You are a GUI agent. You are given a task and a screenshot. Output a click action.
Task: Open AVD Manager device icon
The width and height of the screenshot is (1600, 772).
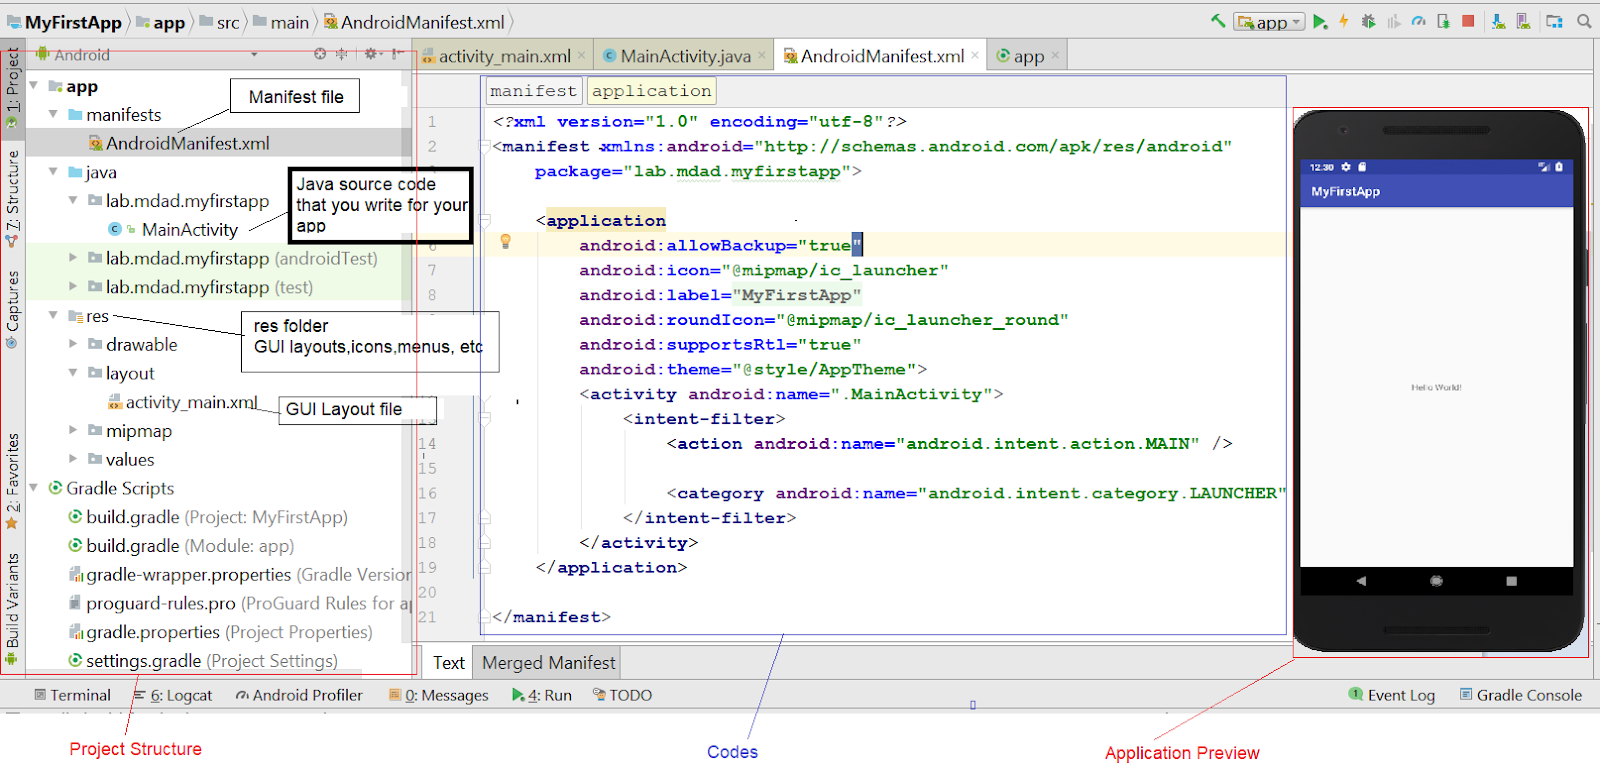pos(1523,21)
